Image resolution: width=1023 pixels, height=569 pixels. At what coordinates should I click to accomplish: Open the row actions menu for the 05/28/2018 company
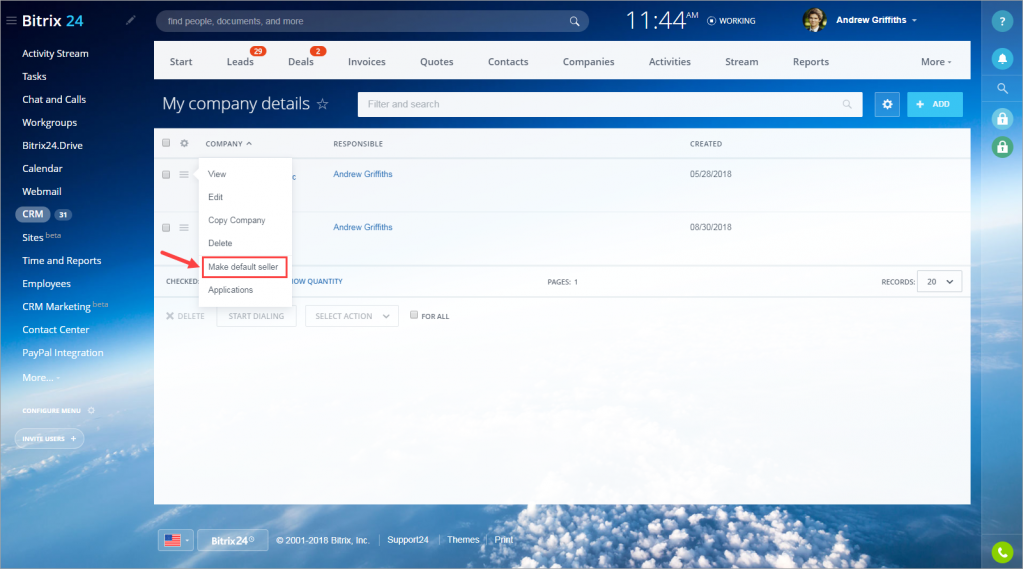[x=184, y=174]
